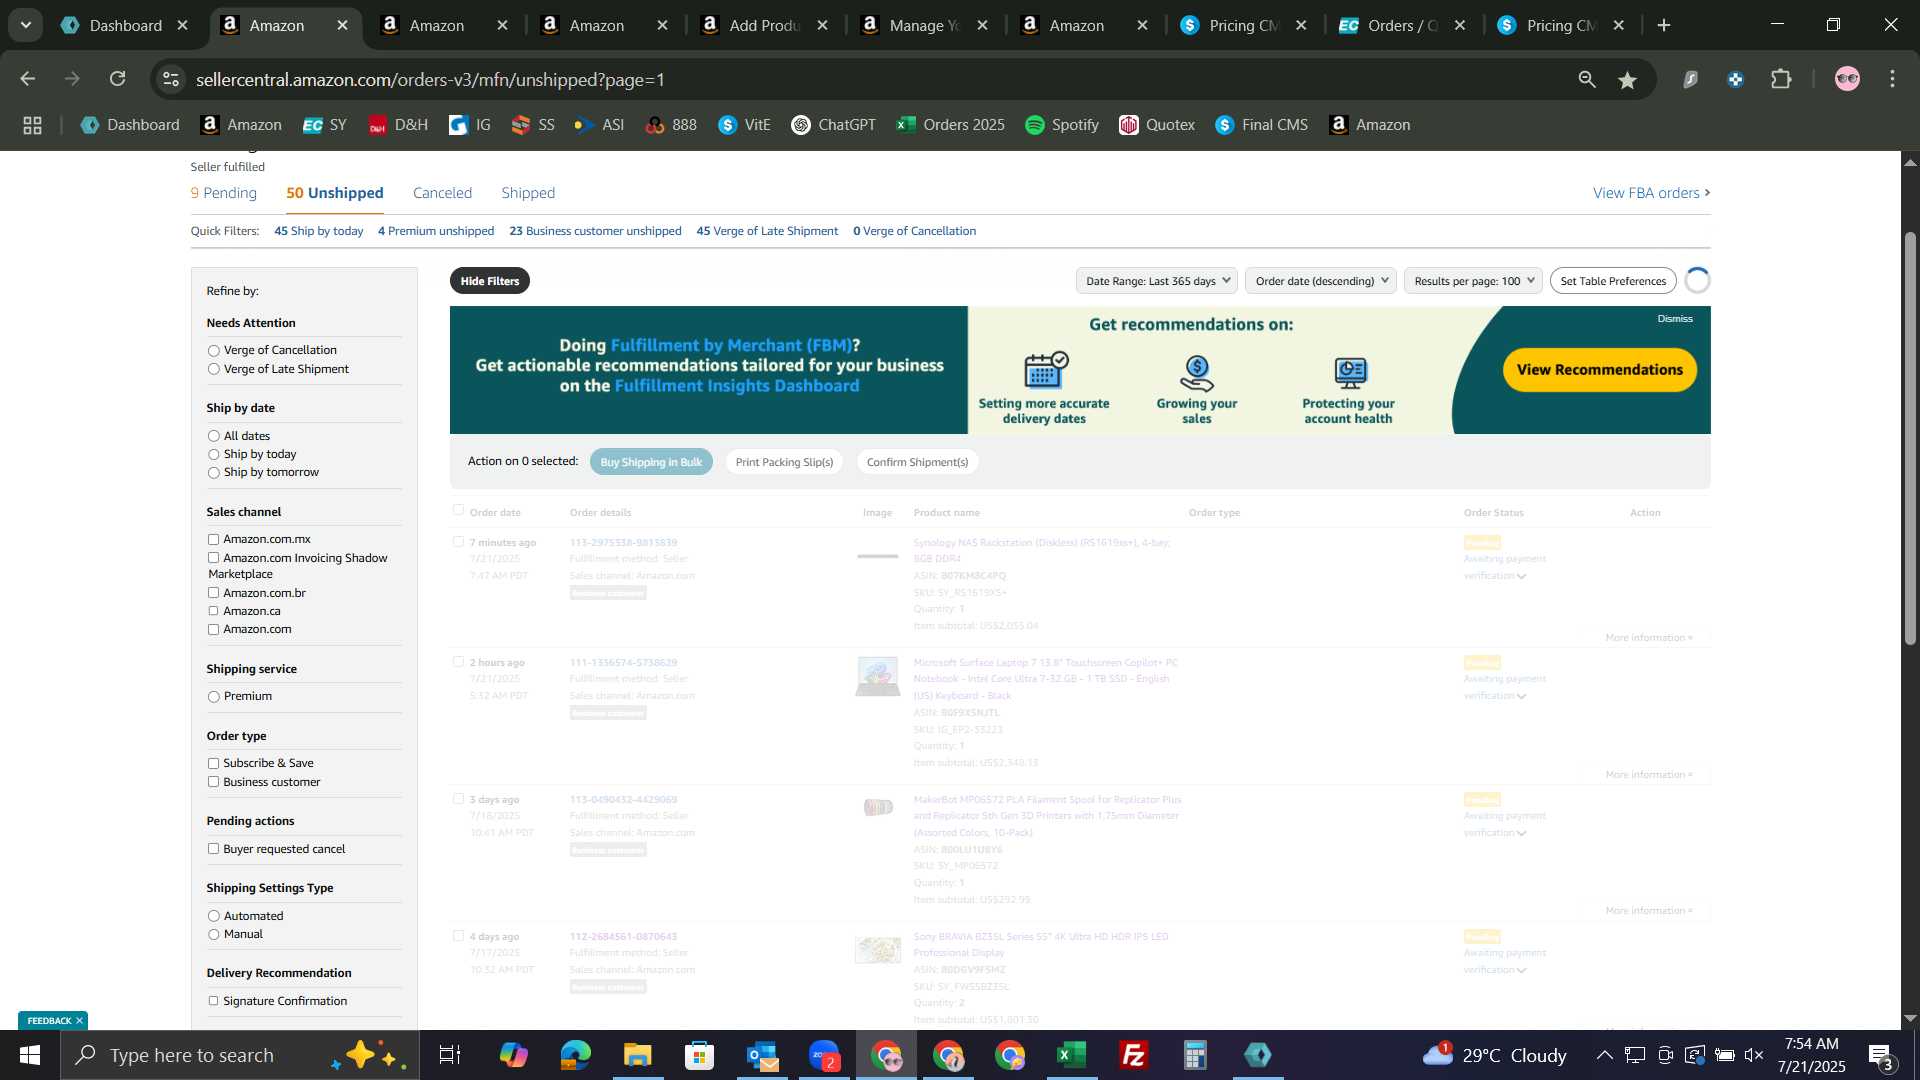Open the tab search dropdown arrow

25,25
